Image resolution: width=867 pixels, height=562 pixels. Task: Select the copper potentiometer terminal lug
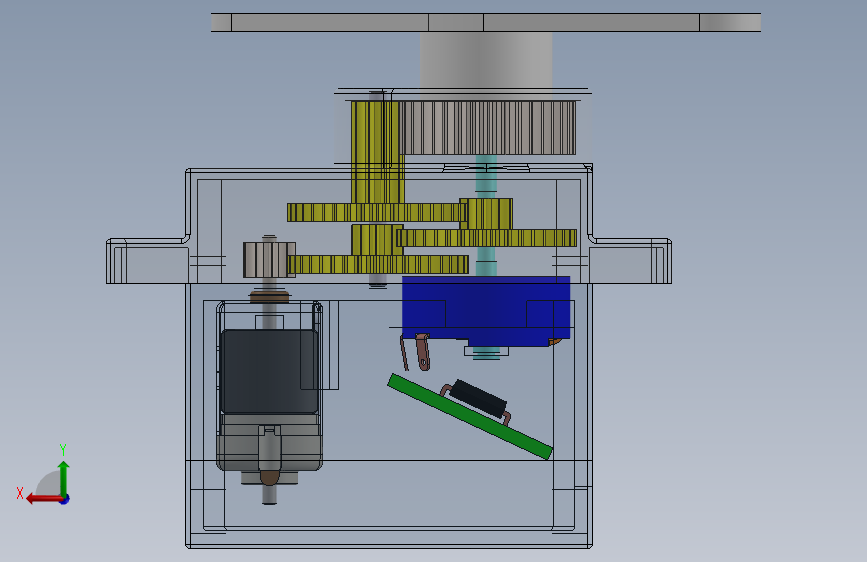click(x=422, y=351)
